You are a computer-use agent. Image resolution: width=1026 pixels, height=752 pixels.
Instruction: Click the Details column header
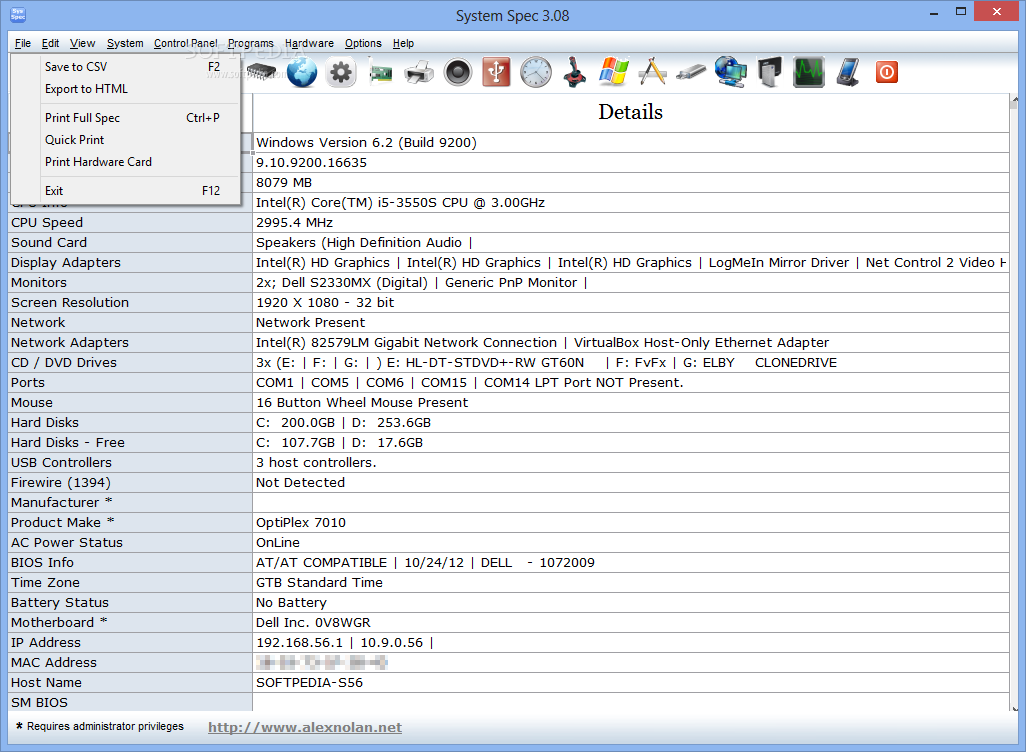coord(631,113)
